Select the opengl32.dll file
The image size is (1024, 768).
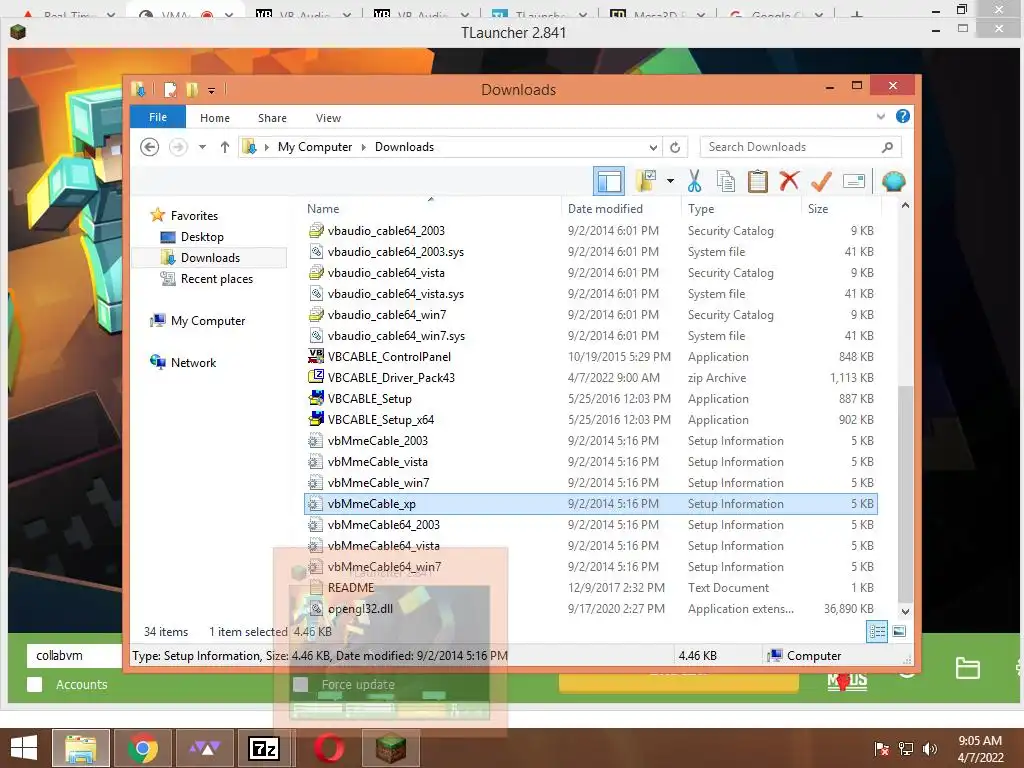(x=590, y=609)
